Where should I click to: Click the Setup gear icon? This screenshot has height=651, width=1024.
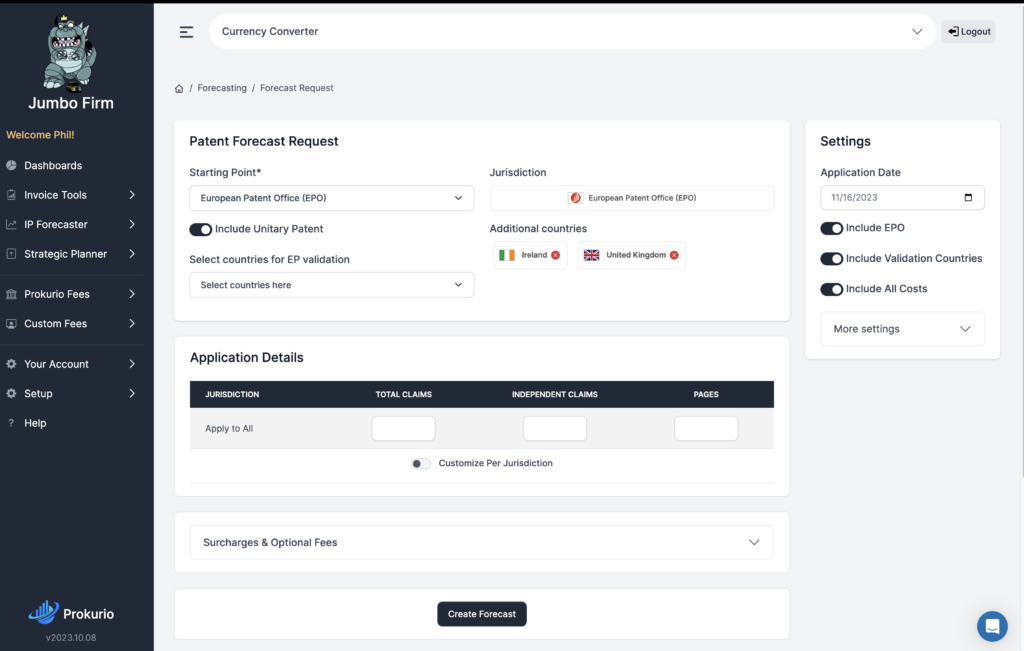[x=11, y=393]
